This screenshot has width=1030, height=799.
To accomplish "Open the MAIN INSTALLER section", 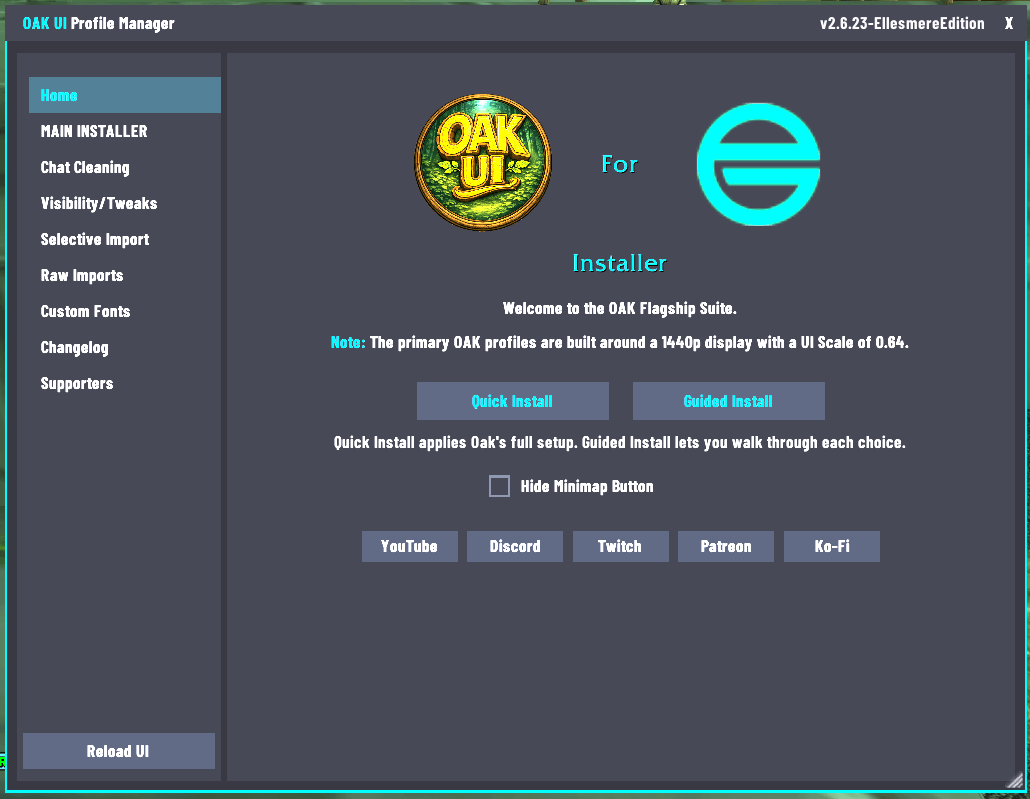I will [x=125, y=131].
